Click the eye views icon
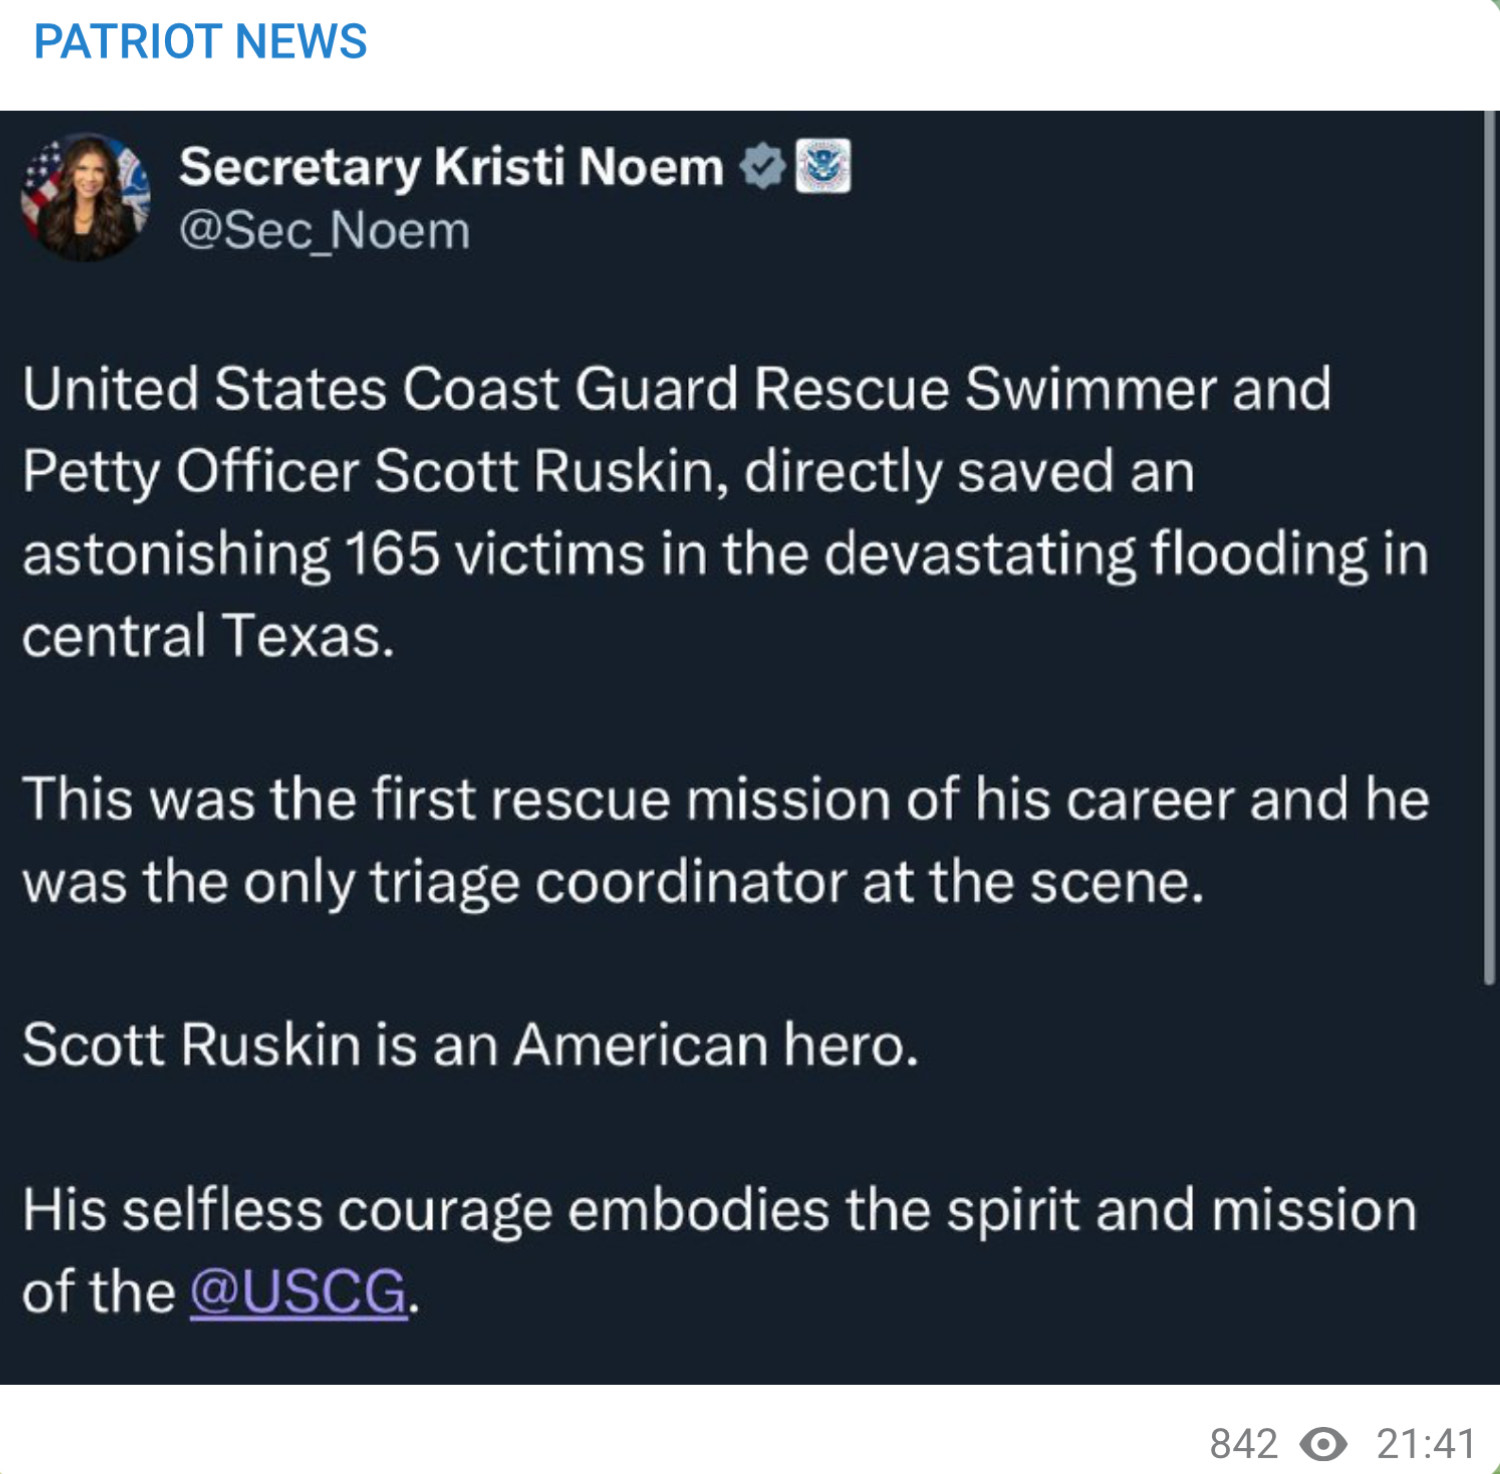This screenshot has height=1474, width=1500. [x=1323, y=1443]
